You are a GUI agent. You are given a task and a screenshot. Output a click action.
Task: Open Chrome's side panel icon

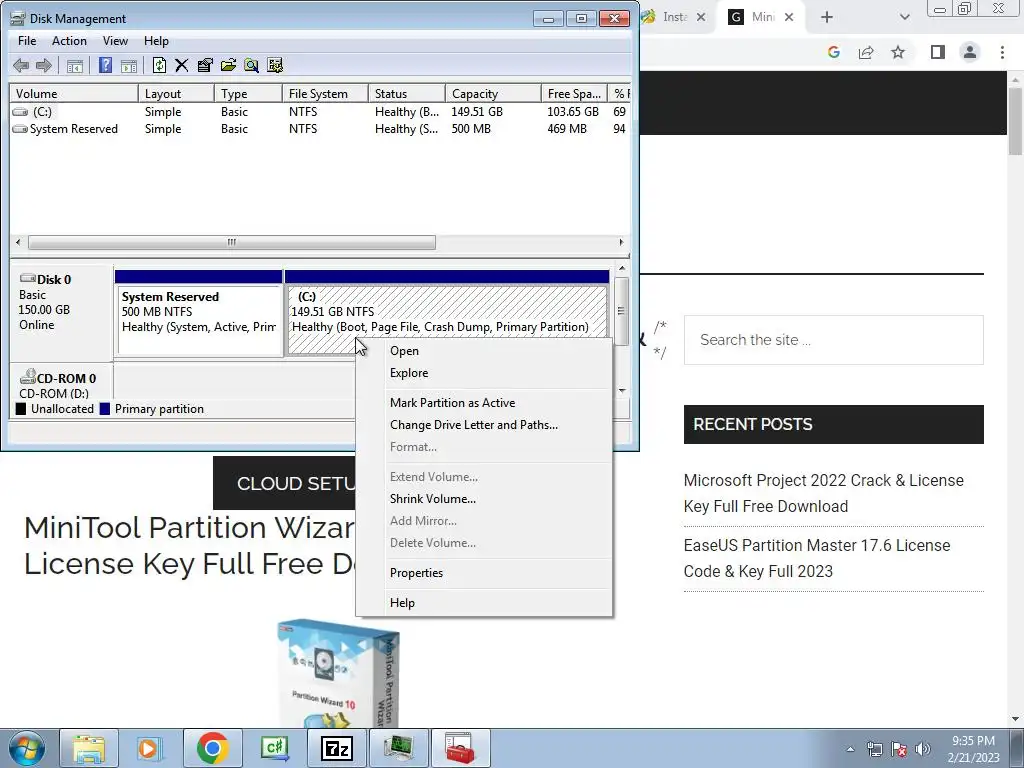pyautogui.click(x=938, y=52)
